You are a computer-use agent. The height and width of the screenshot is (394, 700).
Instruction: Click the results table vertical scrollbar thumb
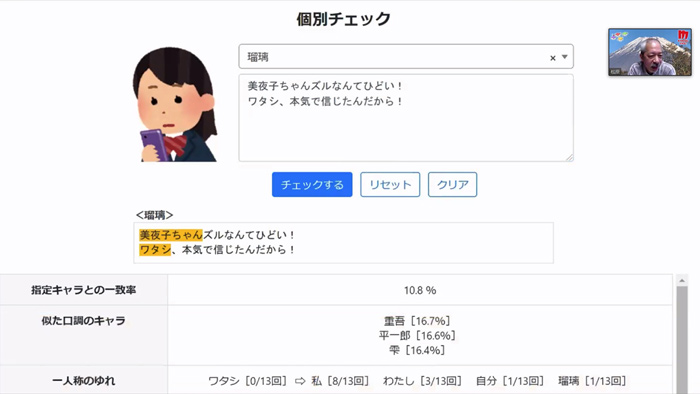[682, 340]
